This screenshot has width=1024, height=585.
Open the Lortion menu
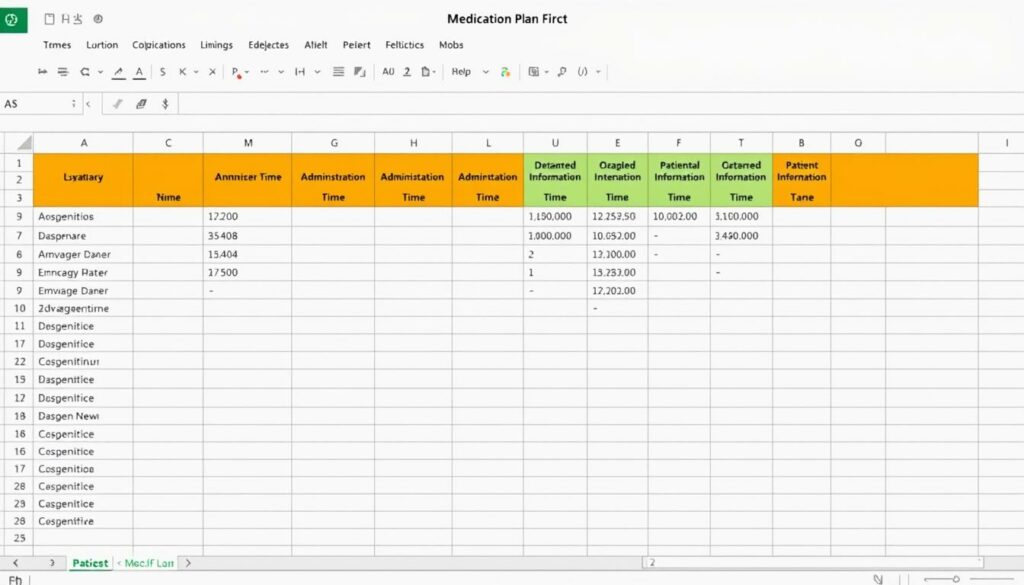pyautogui.click(x=102, y=45)
